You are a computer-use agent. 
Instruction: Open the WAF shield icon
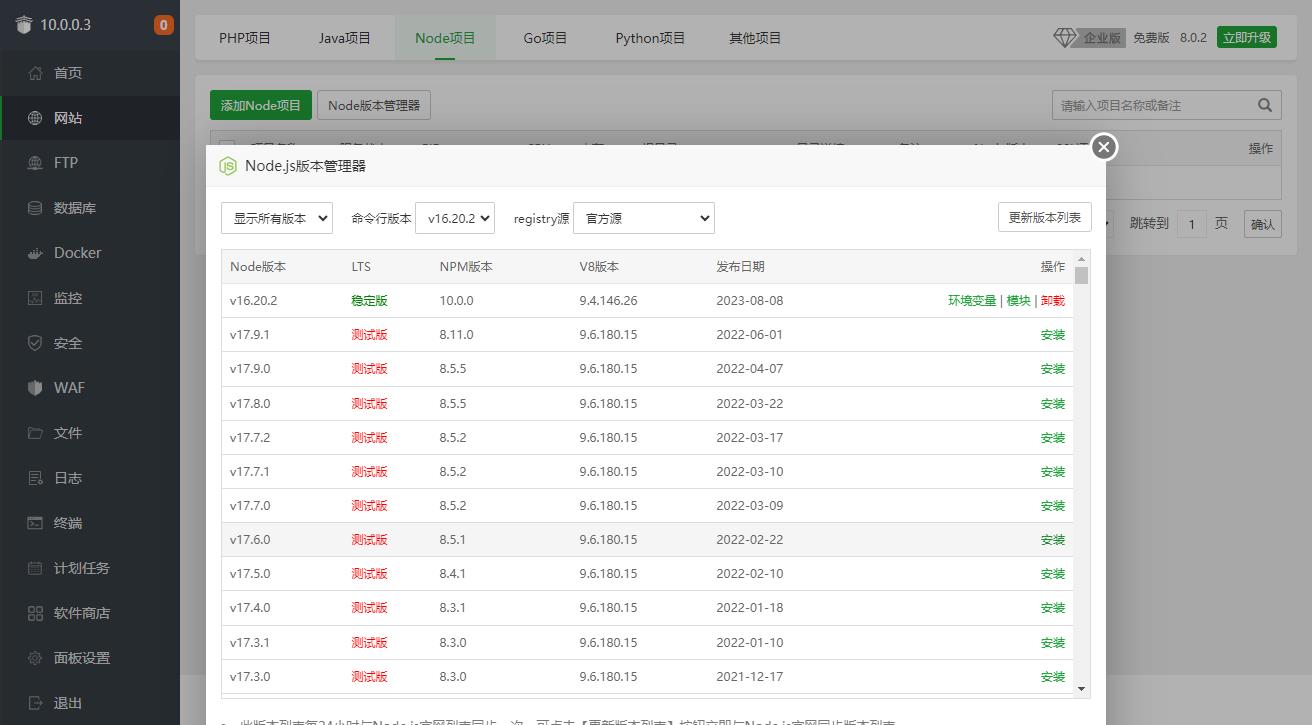point(36,388)
